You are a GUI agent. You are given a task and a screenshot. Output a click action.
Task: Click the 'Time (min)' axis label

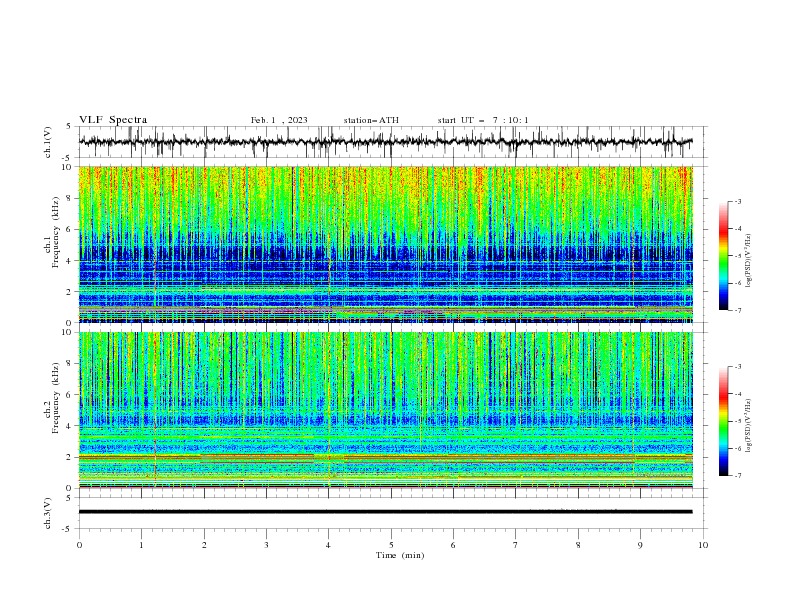coord(400,555)
